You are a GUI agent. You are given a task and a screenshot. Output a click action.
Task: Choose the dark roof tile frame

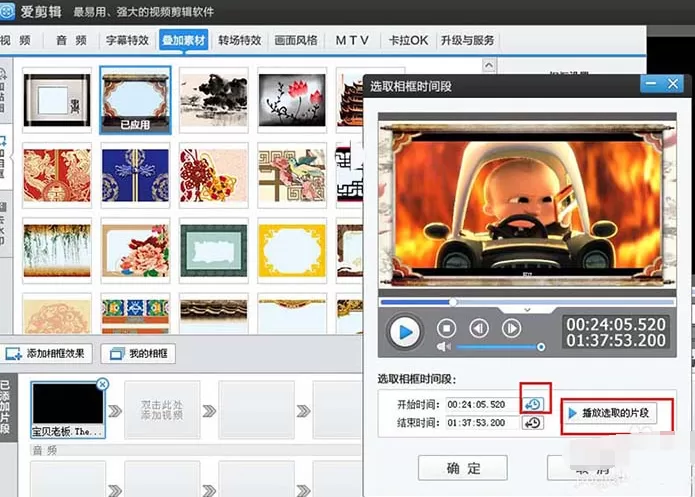(x=214, y=315)
